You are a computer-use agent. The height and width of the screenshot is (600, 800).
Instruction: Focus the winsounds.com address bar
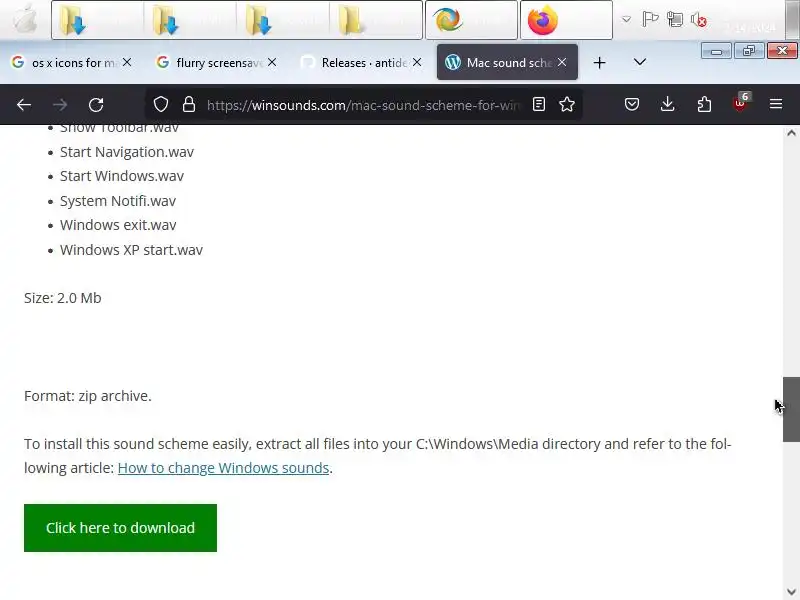point(363,105)
